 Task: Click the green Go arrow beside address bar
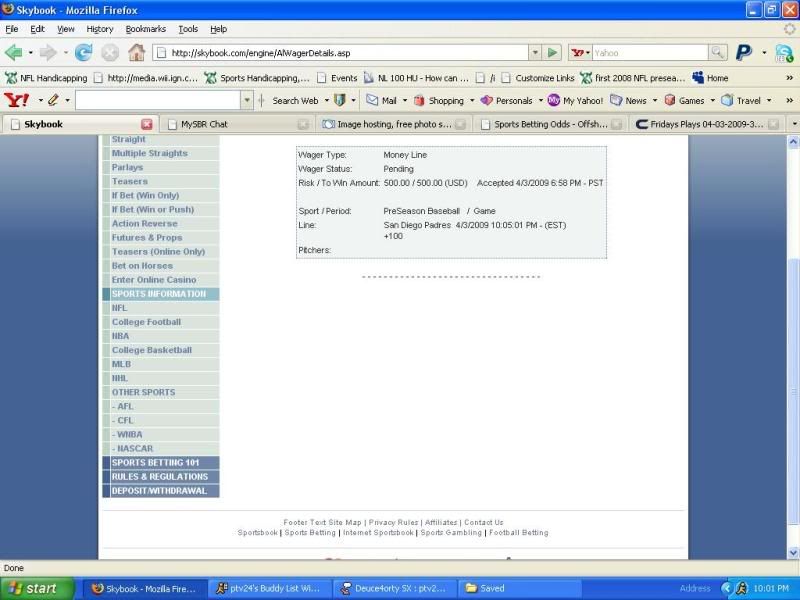(552, 53)
